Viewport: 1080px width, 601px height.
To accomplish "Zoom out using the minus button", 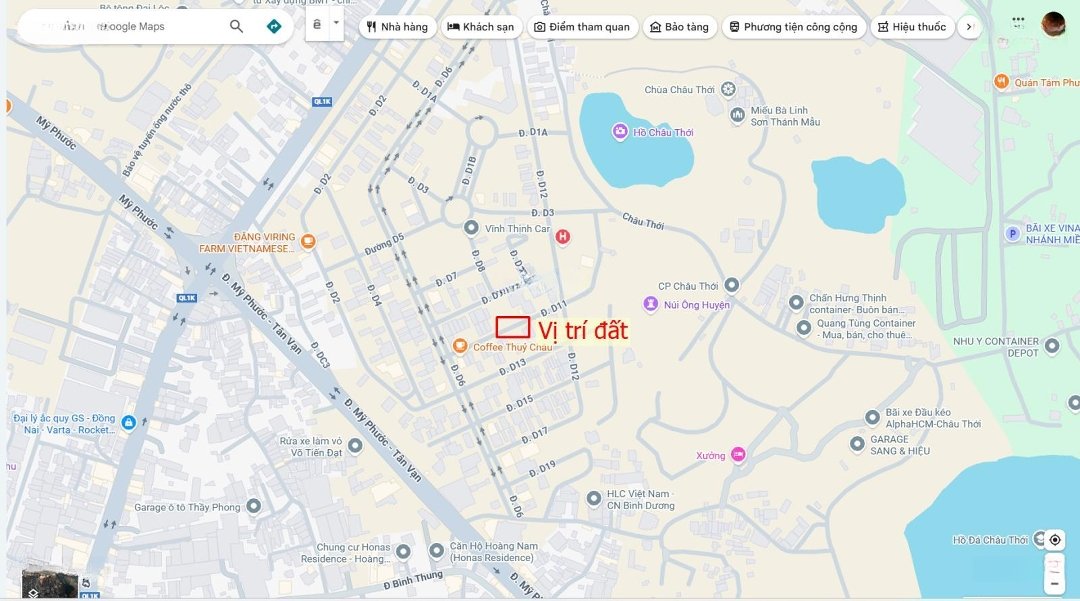I will (1055, 584).
